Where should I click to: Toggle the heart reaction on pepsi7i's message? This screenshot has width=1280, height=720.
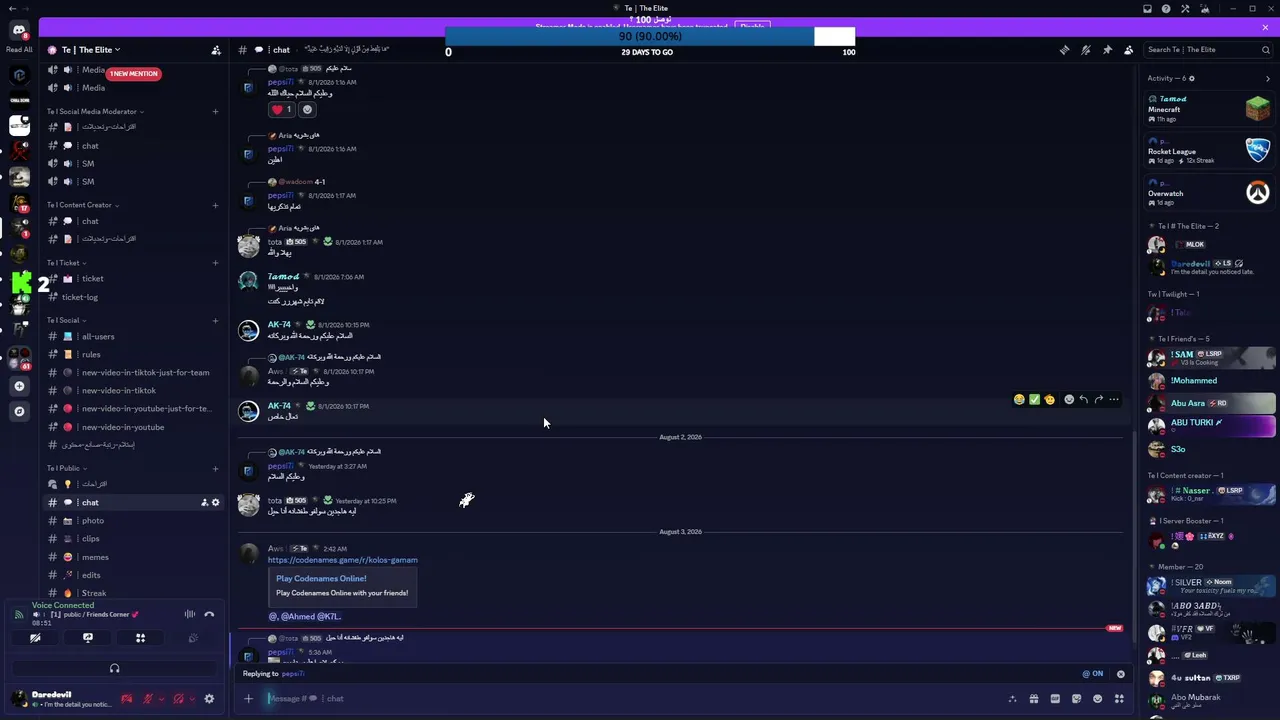click(281, 110)
